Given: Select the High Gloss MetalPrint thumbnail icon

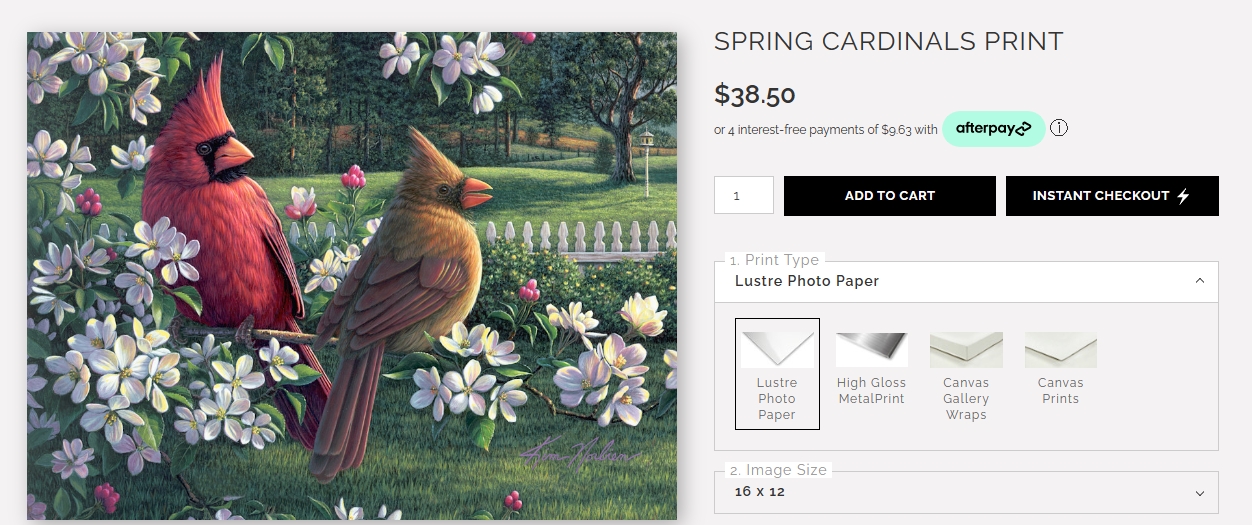Looking at the screenshot, I should click(872, 349).
